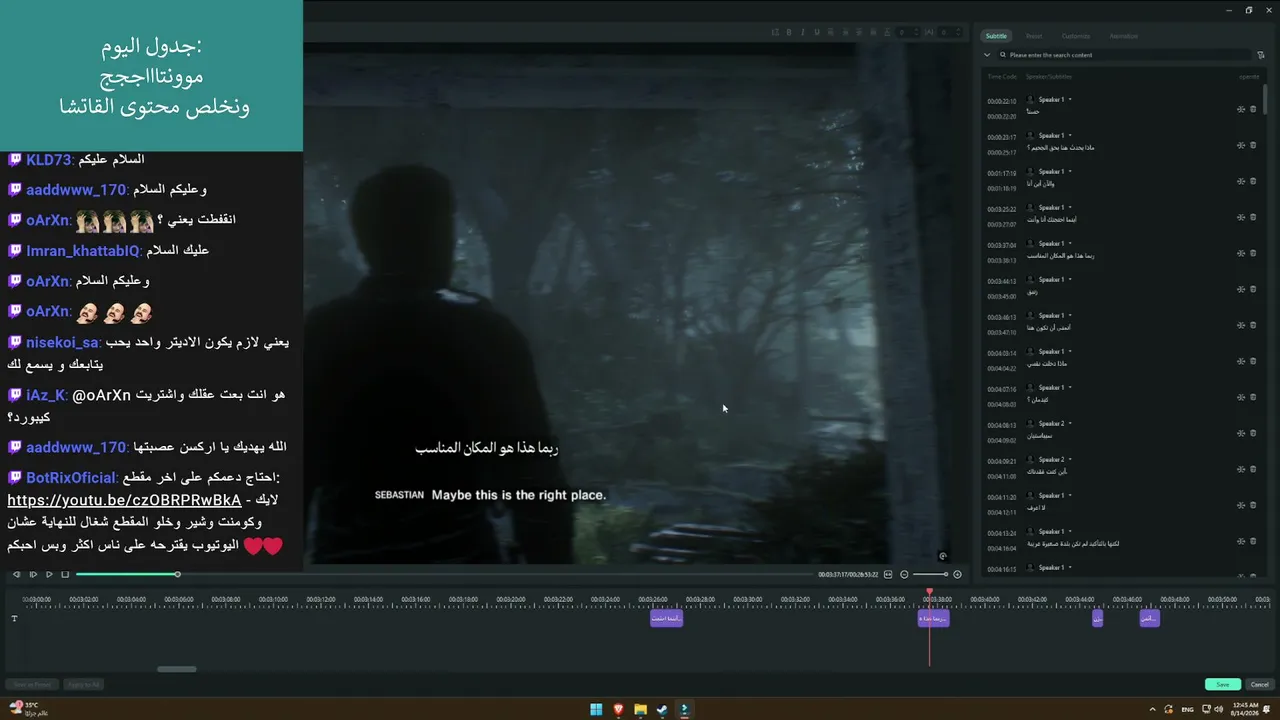The width and height of the screenshot is (1280, 720).
Task: Split the subtitle starting at 00:00:22:10
Action: [1241, 109]
